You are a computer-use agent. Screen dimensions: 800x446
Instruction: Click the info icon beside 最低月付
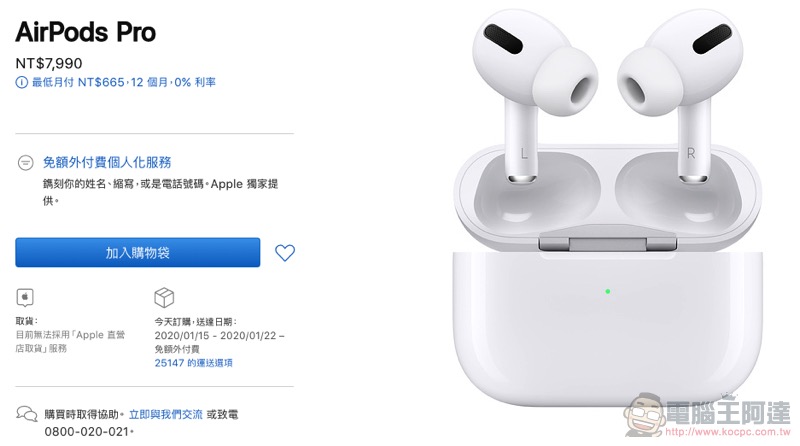(21, 82)
